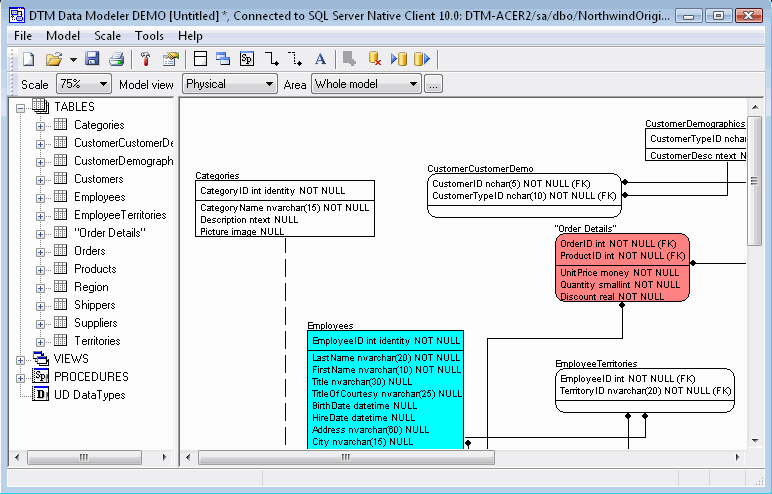Select the cyan Employees entity
Screen dimensions: 772x494
click(x=386, y=390)
